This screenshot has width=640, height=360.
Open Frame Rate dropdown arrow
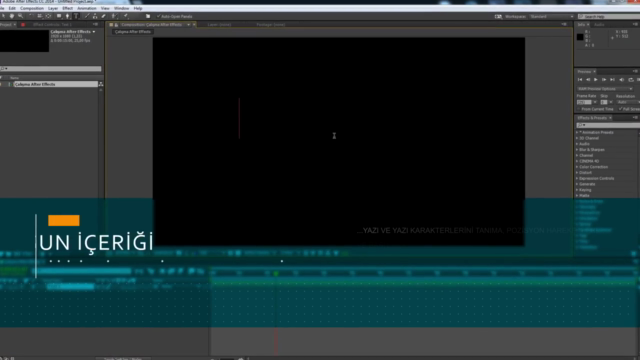[595, 102]
